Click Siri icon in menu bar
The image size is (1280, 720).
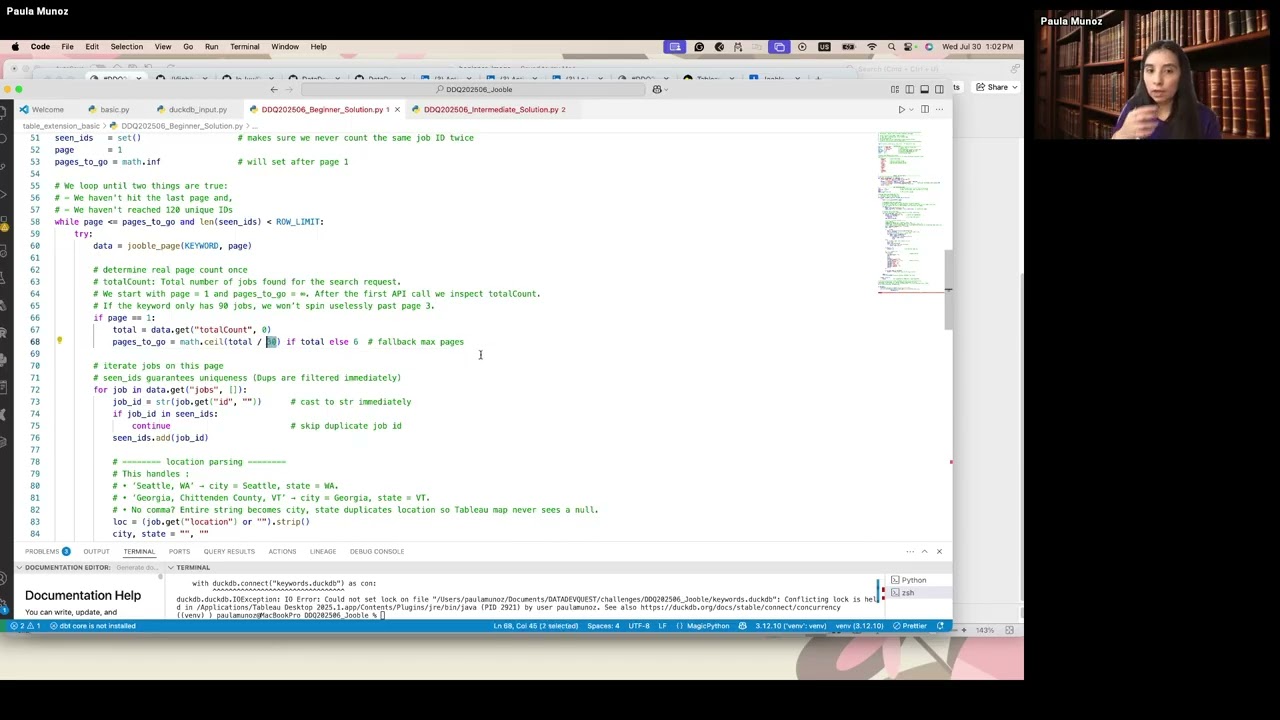pos(929,46)
